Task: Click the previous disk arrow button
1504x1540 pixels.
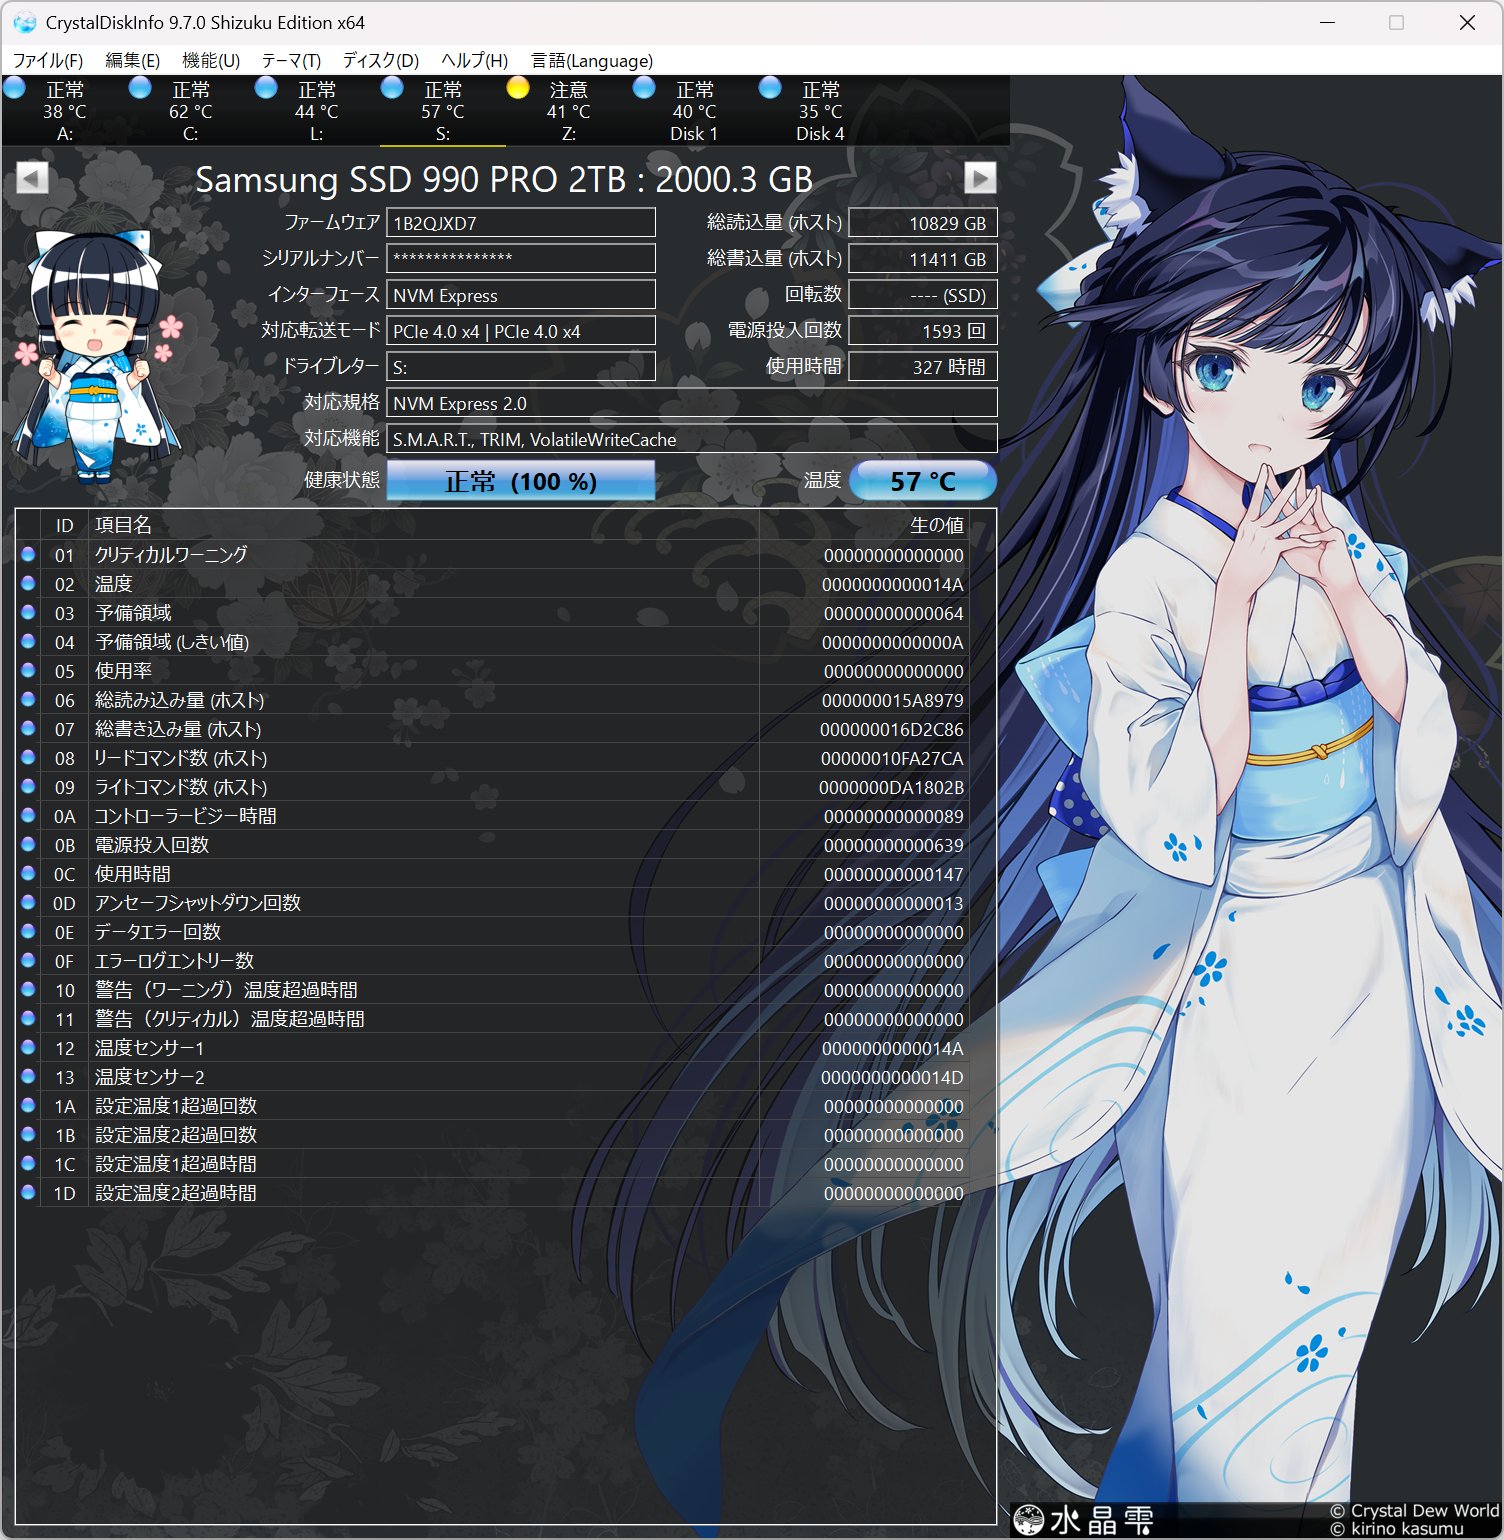Action: coord(32,178)
